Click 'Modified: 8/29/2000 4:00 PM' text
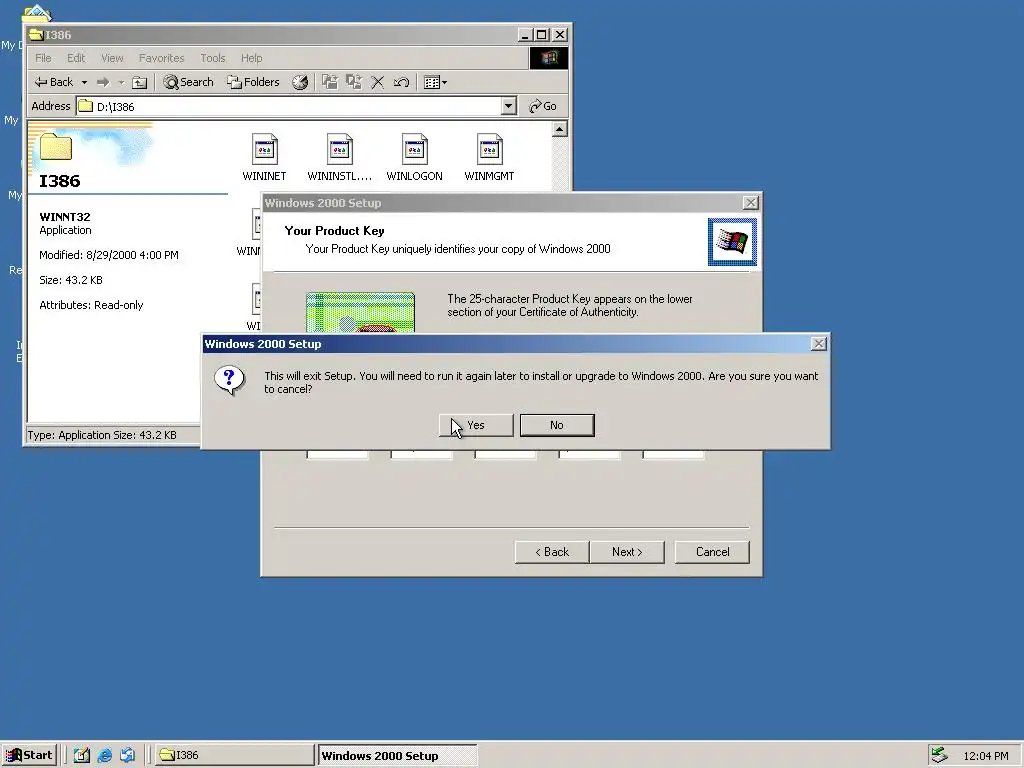 tap(109, 255)
